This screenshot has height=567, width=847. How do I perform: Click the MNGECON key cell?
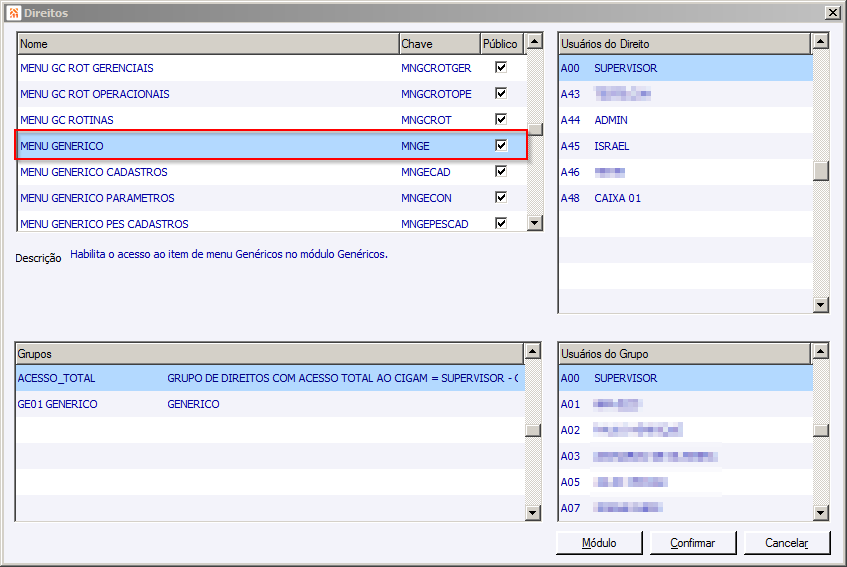pos(426,198)
